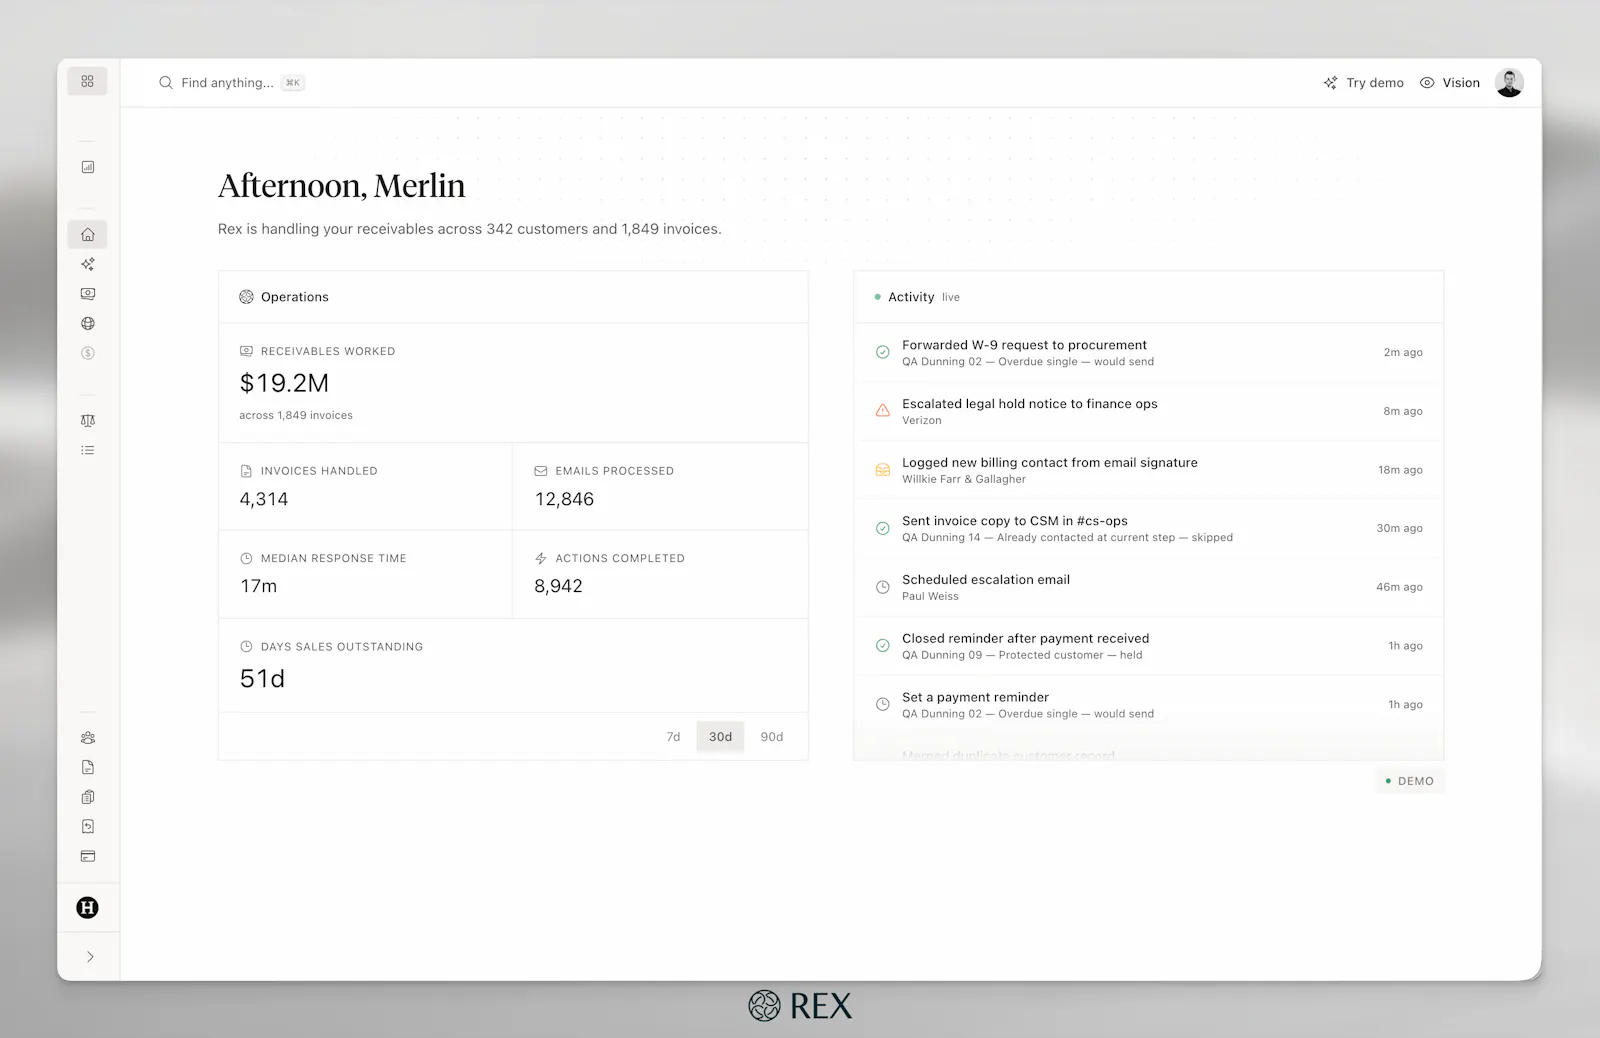Click the Actions Completed lightning icon

[541, 558]
